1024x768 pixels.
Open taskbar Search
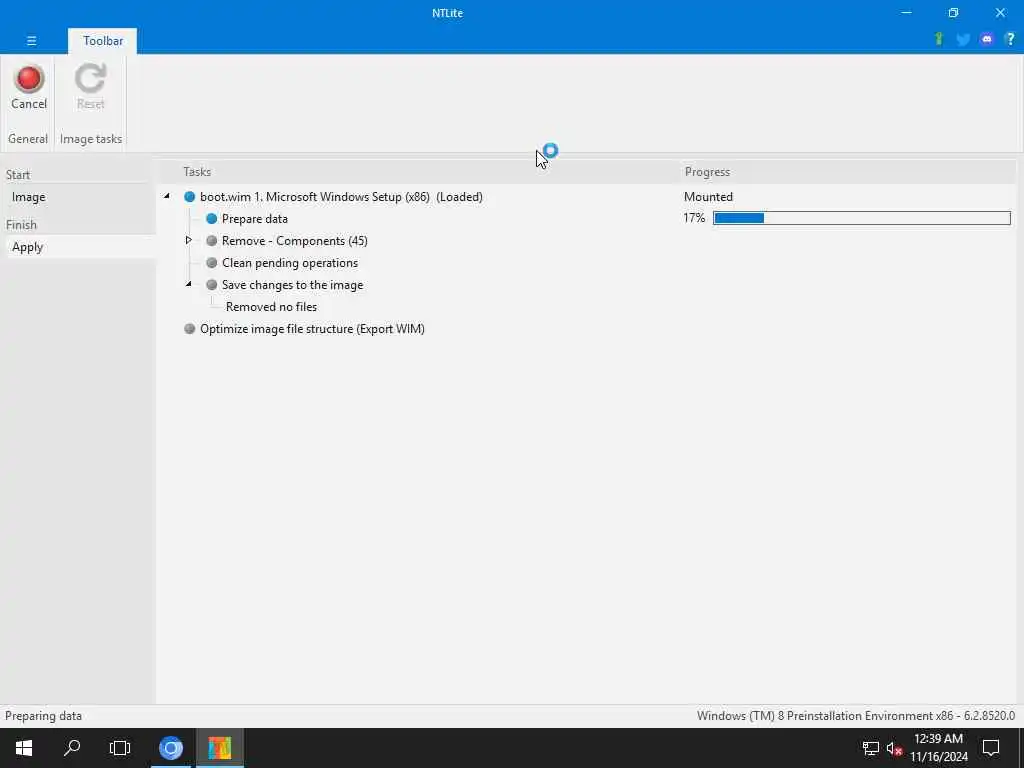(72, 748)
